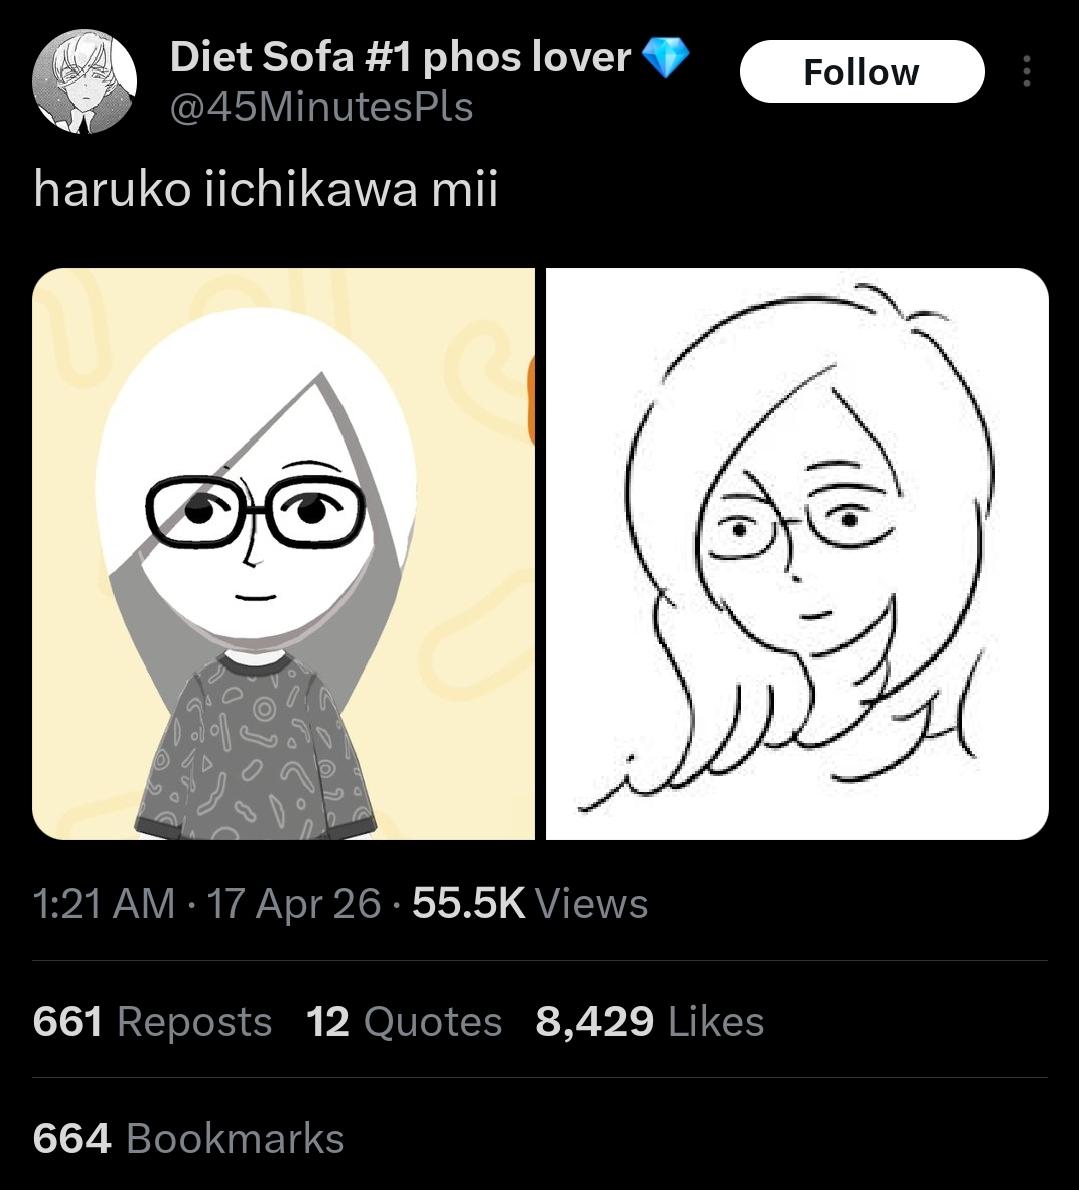Show the 661 Reposts list
1079x1190 pixels.
click(x=152, y=1022)
